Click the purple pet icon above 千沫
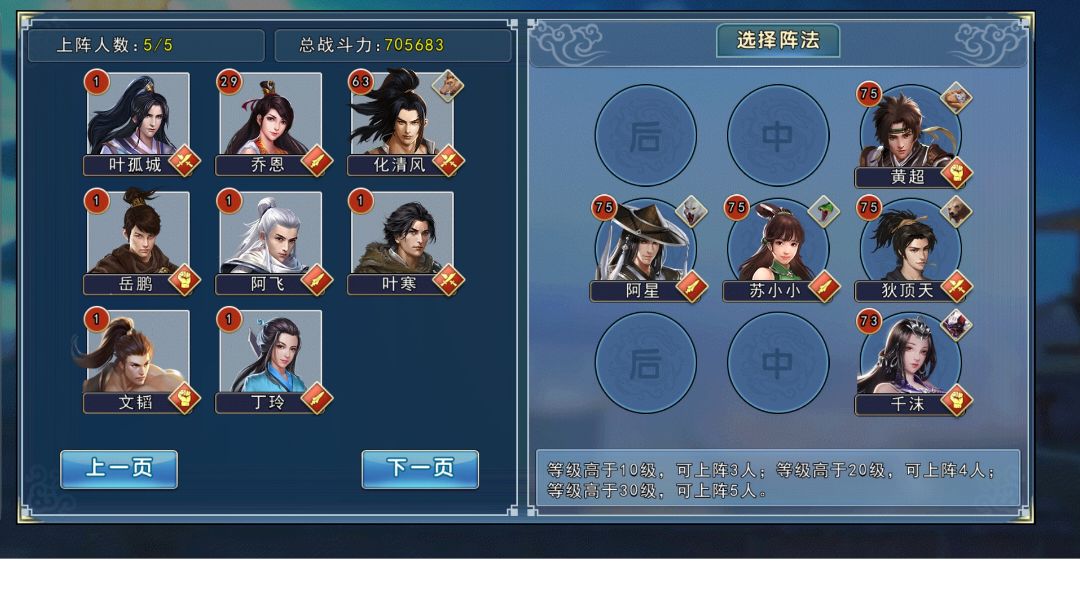Image resolution: width=1080 pixels, height=606 pixels. point(956,325)
